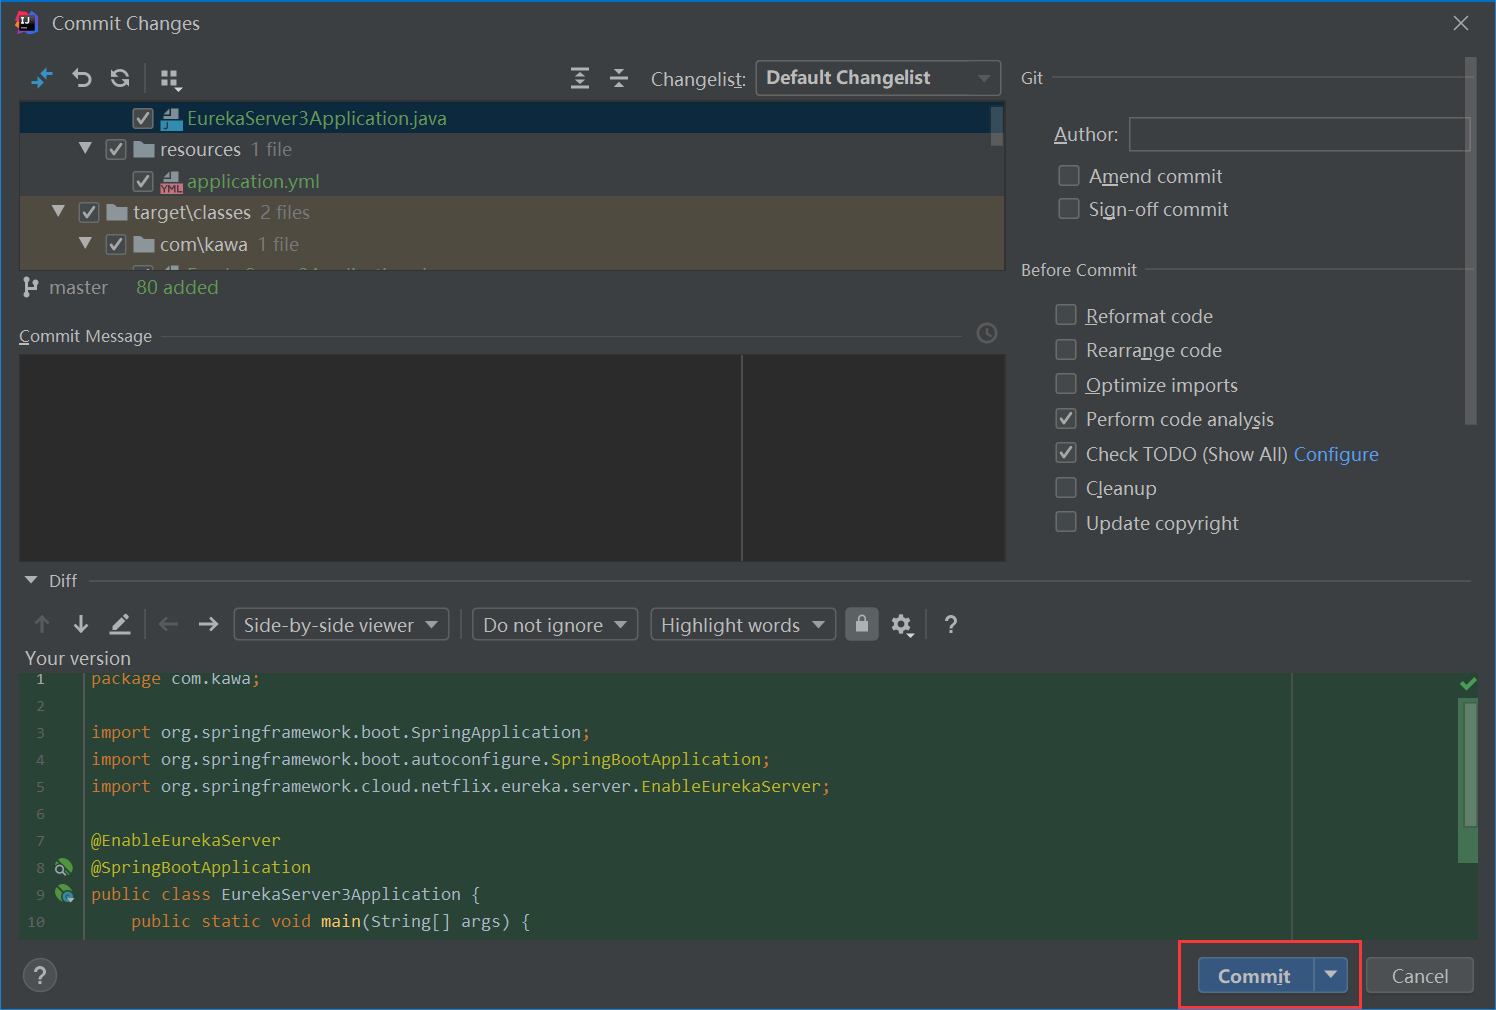
Task: Collapse the Diff section
Action: (x=31, y=580)
